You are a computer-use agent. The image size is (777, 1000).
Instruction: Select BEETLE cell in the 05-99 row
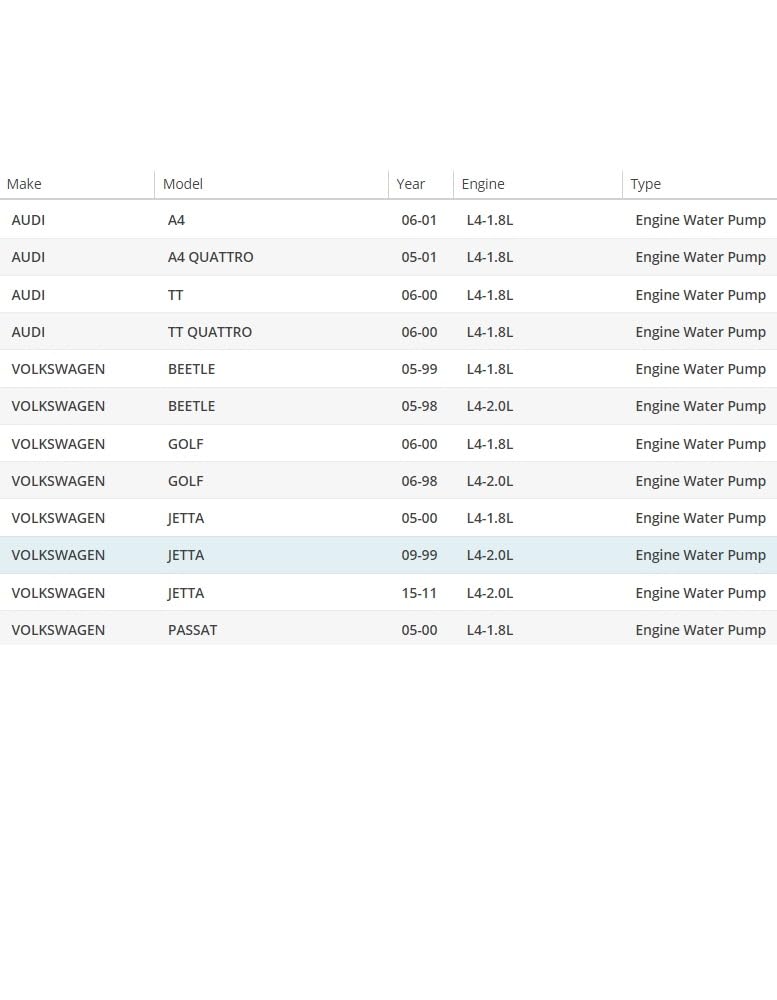[x=191, y=369]
